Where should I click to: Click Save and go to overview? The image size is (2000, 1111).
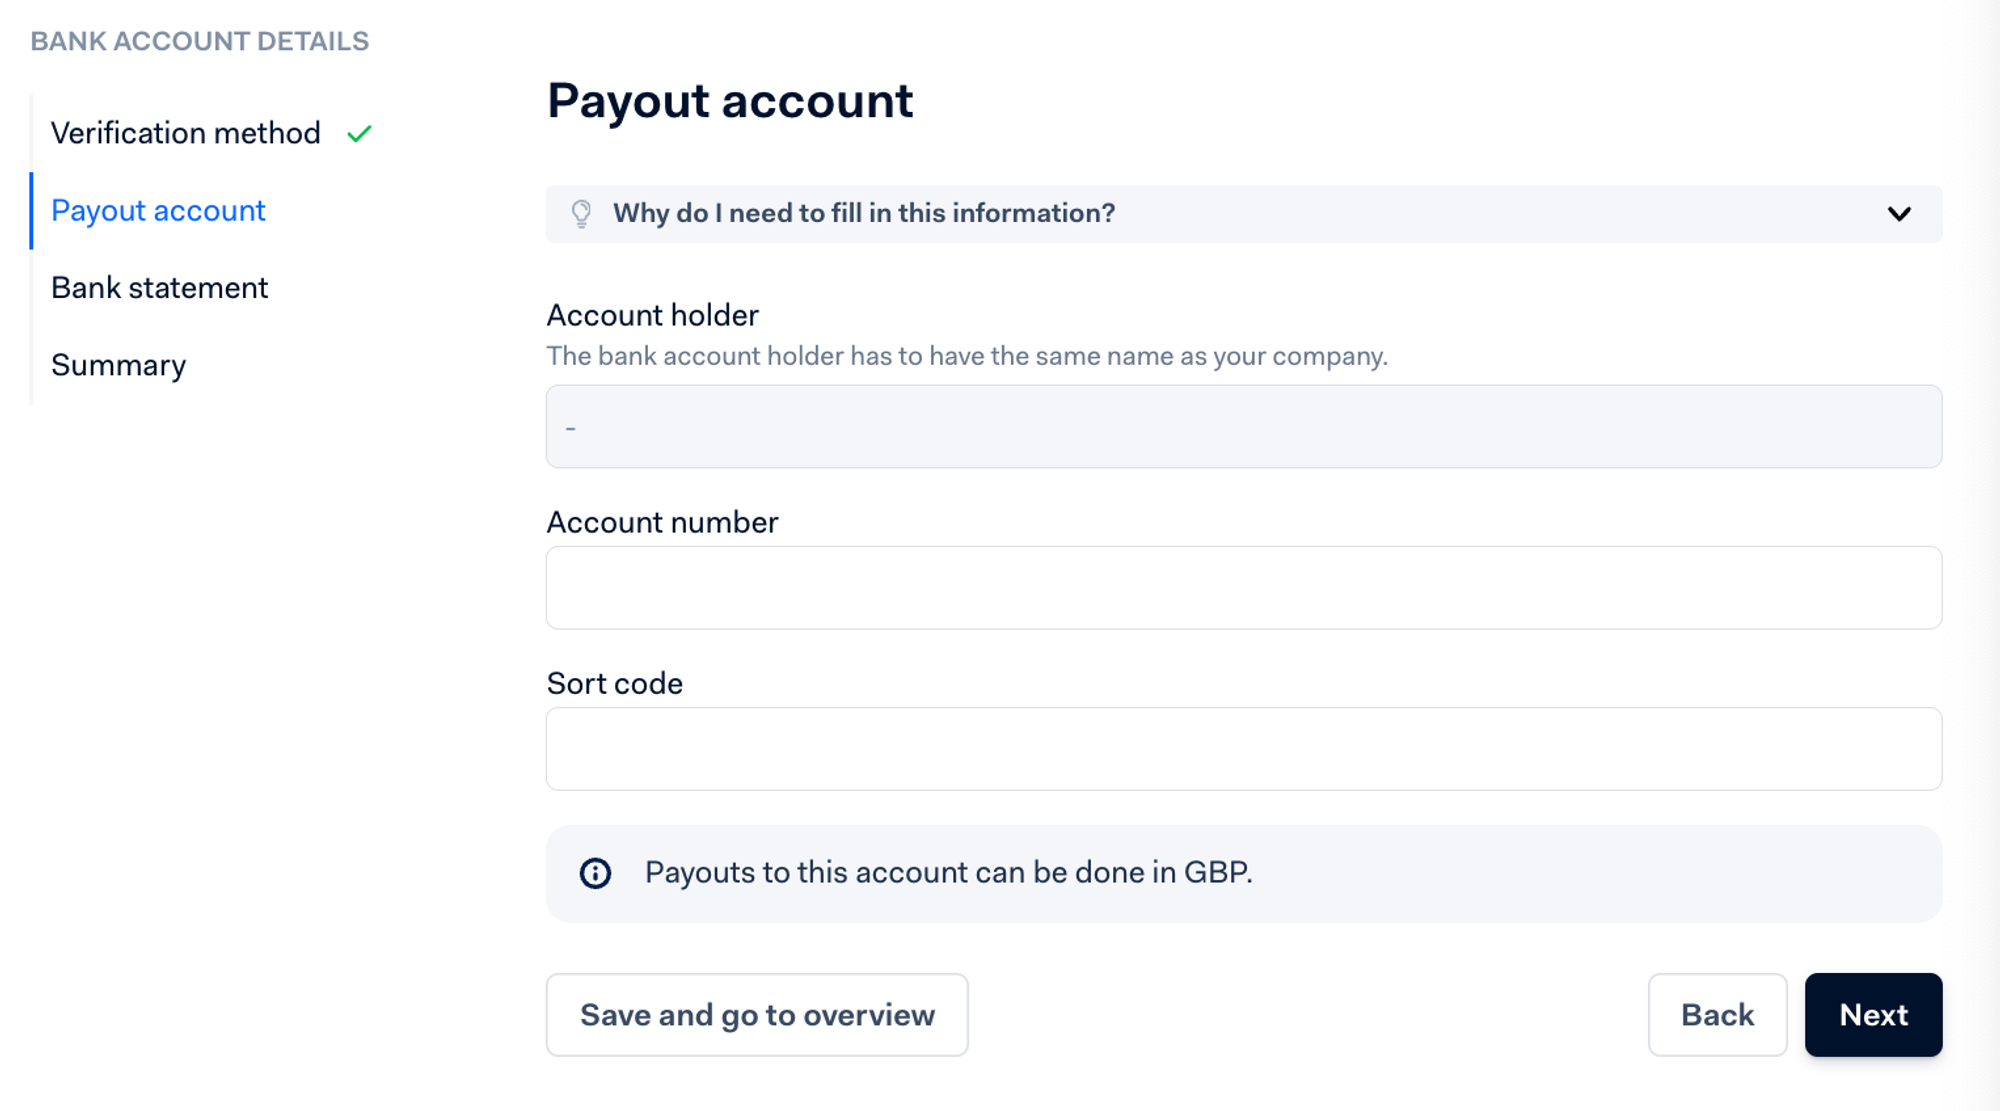(757, 1015)
